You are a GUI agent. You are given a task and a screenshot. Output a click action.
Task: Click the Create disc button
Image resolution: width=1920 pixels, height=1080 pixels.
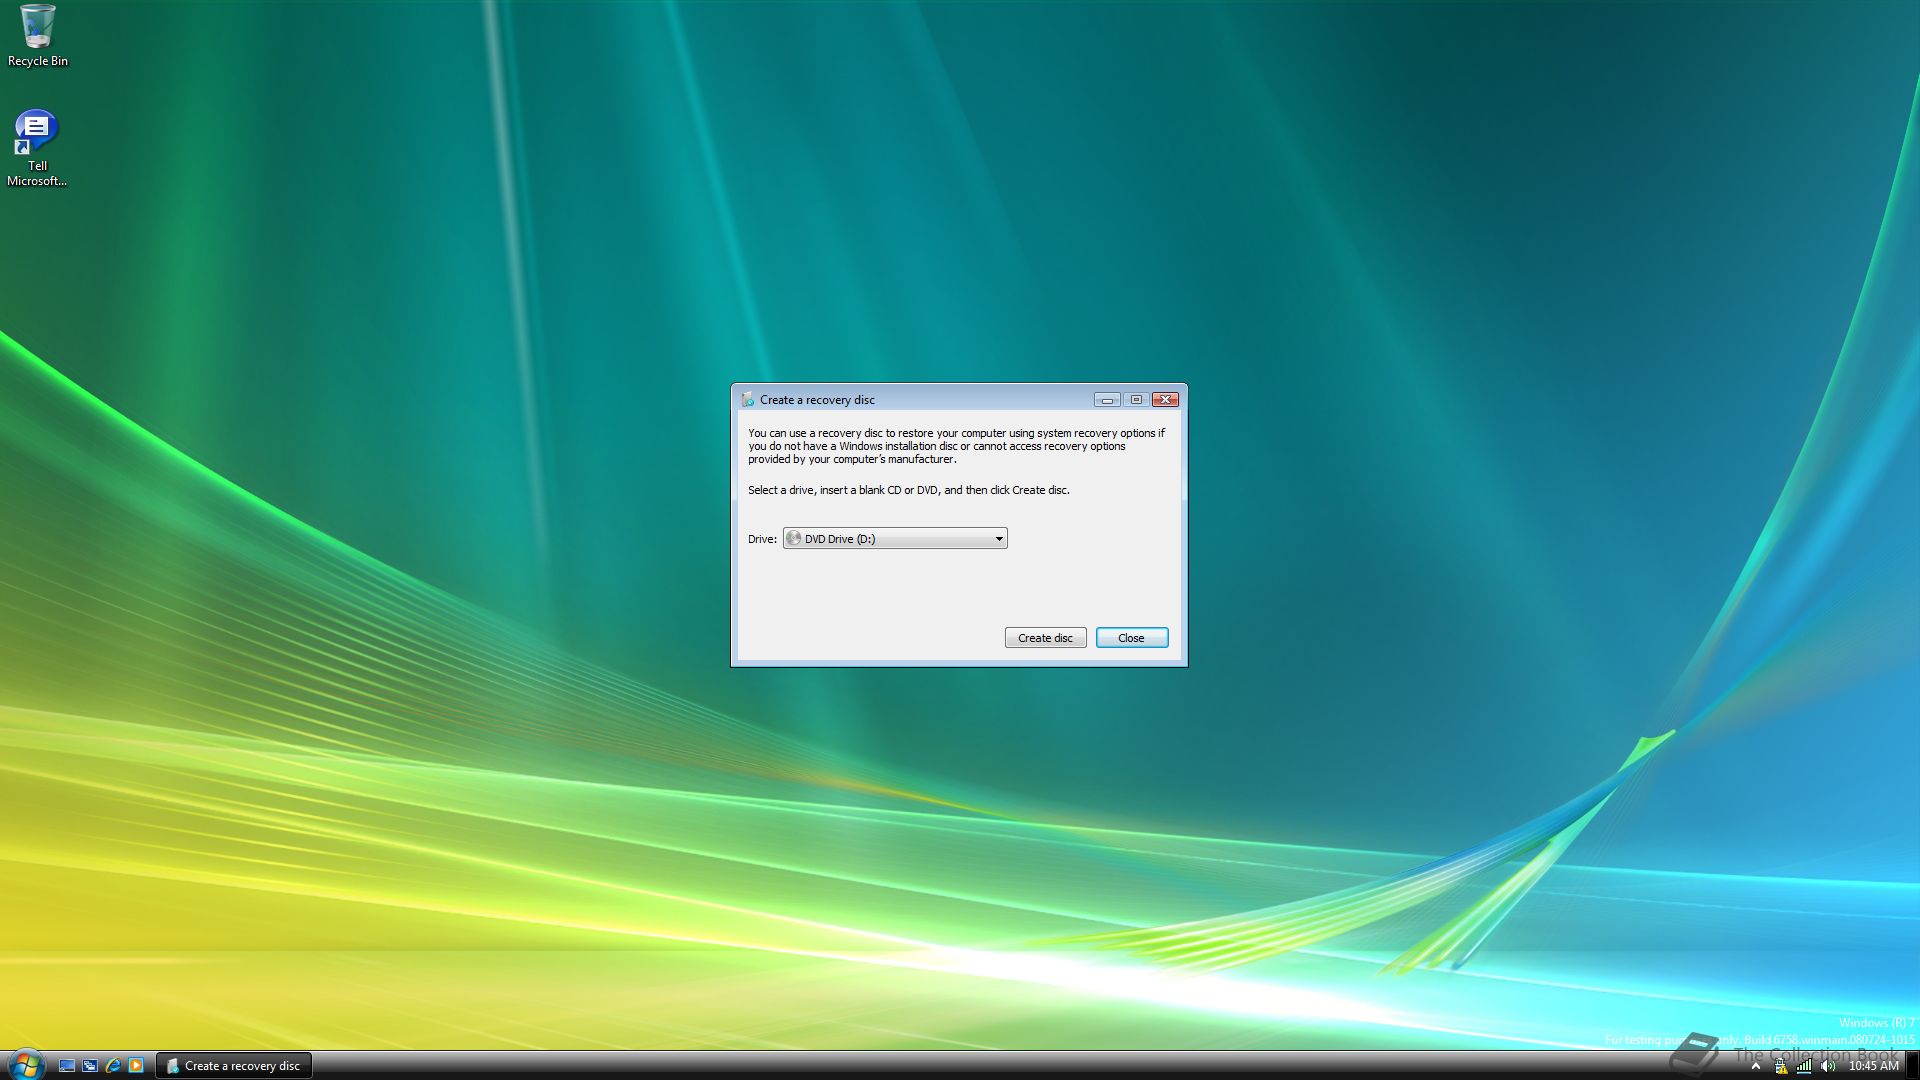coord(1045,638)
